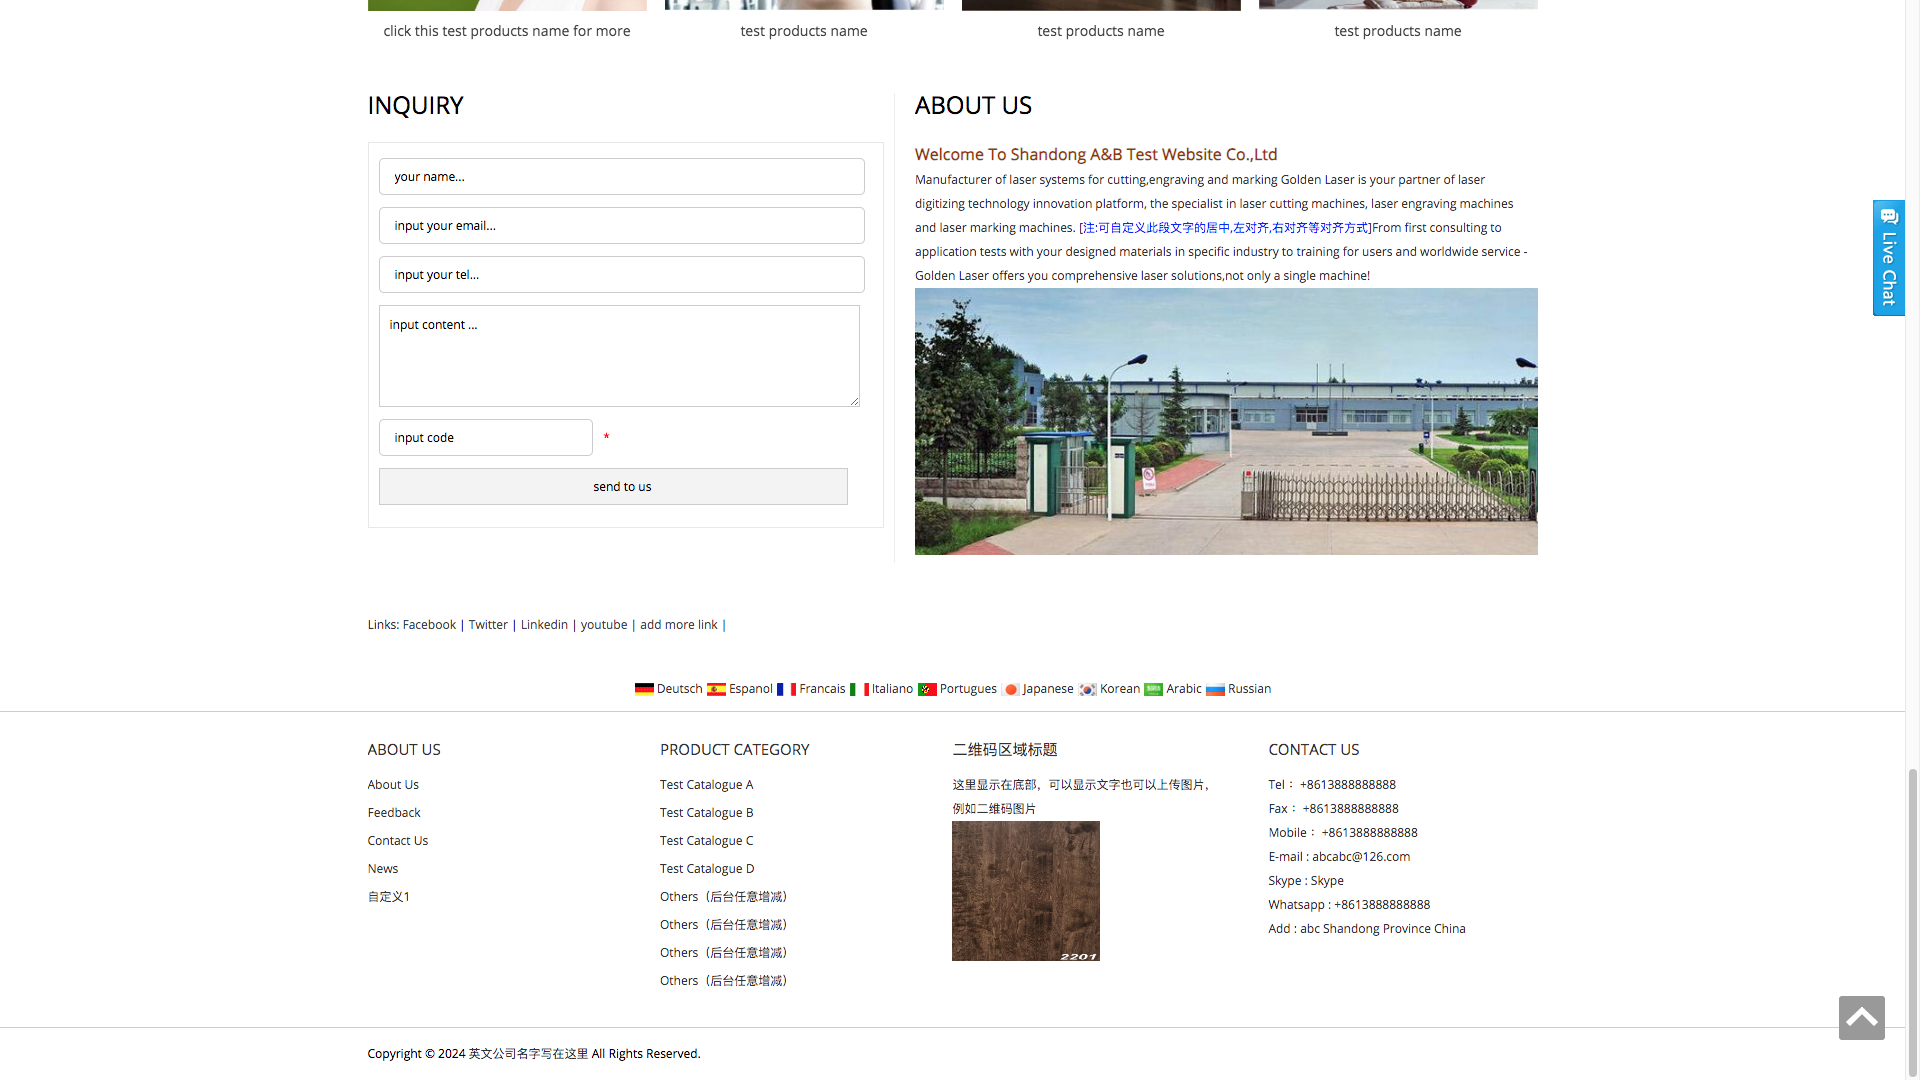Open the youtube link
Viewport: 1920px width, 1080px height.
(x=604, y=625)
